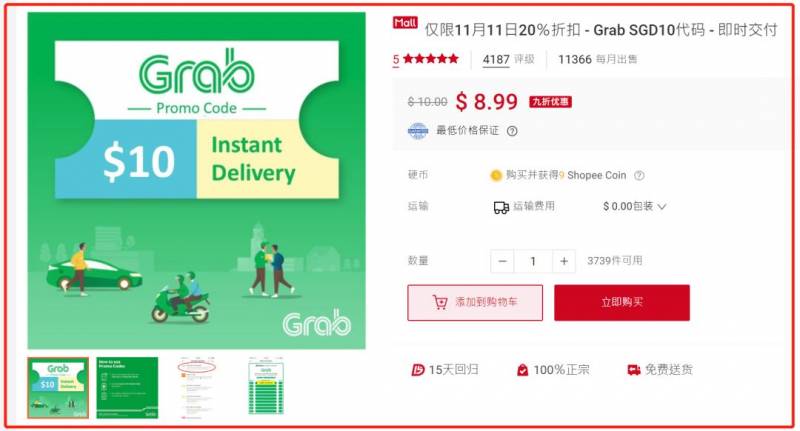The image size is (800, 431).
Task: Open the 4187 评级 ratings link
Action: pos(509,60)
